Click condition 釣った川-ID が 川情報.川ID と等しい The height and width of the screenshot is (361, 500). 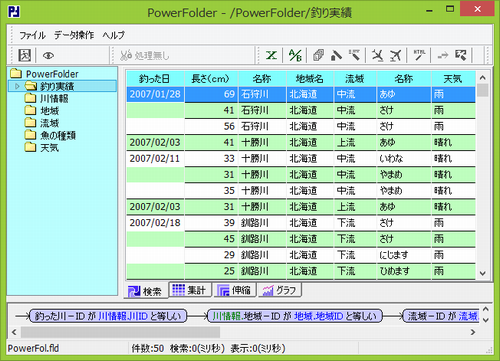108,316
